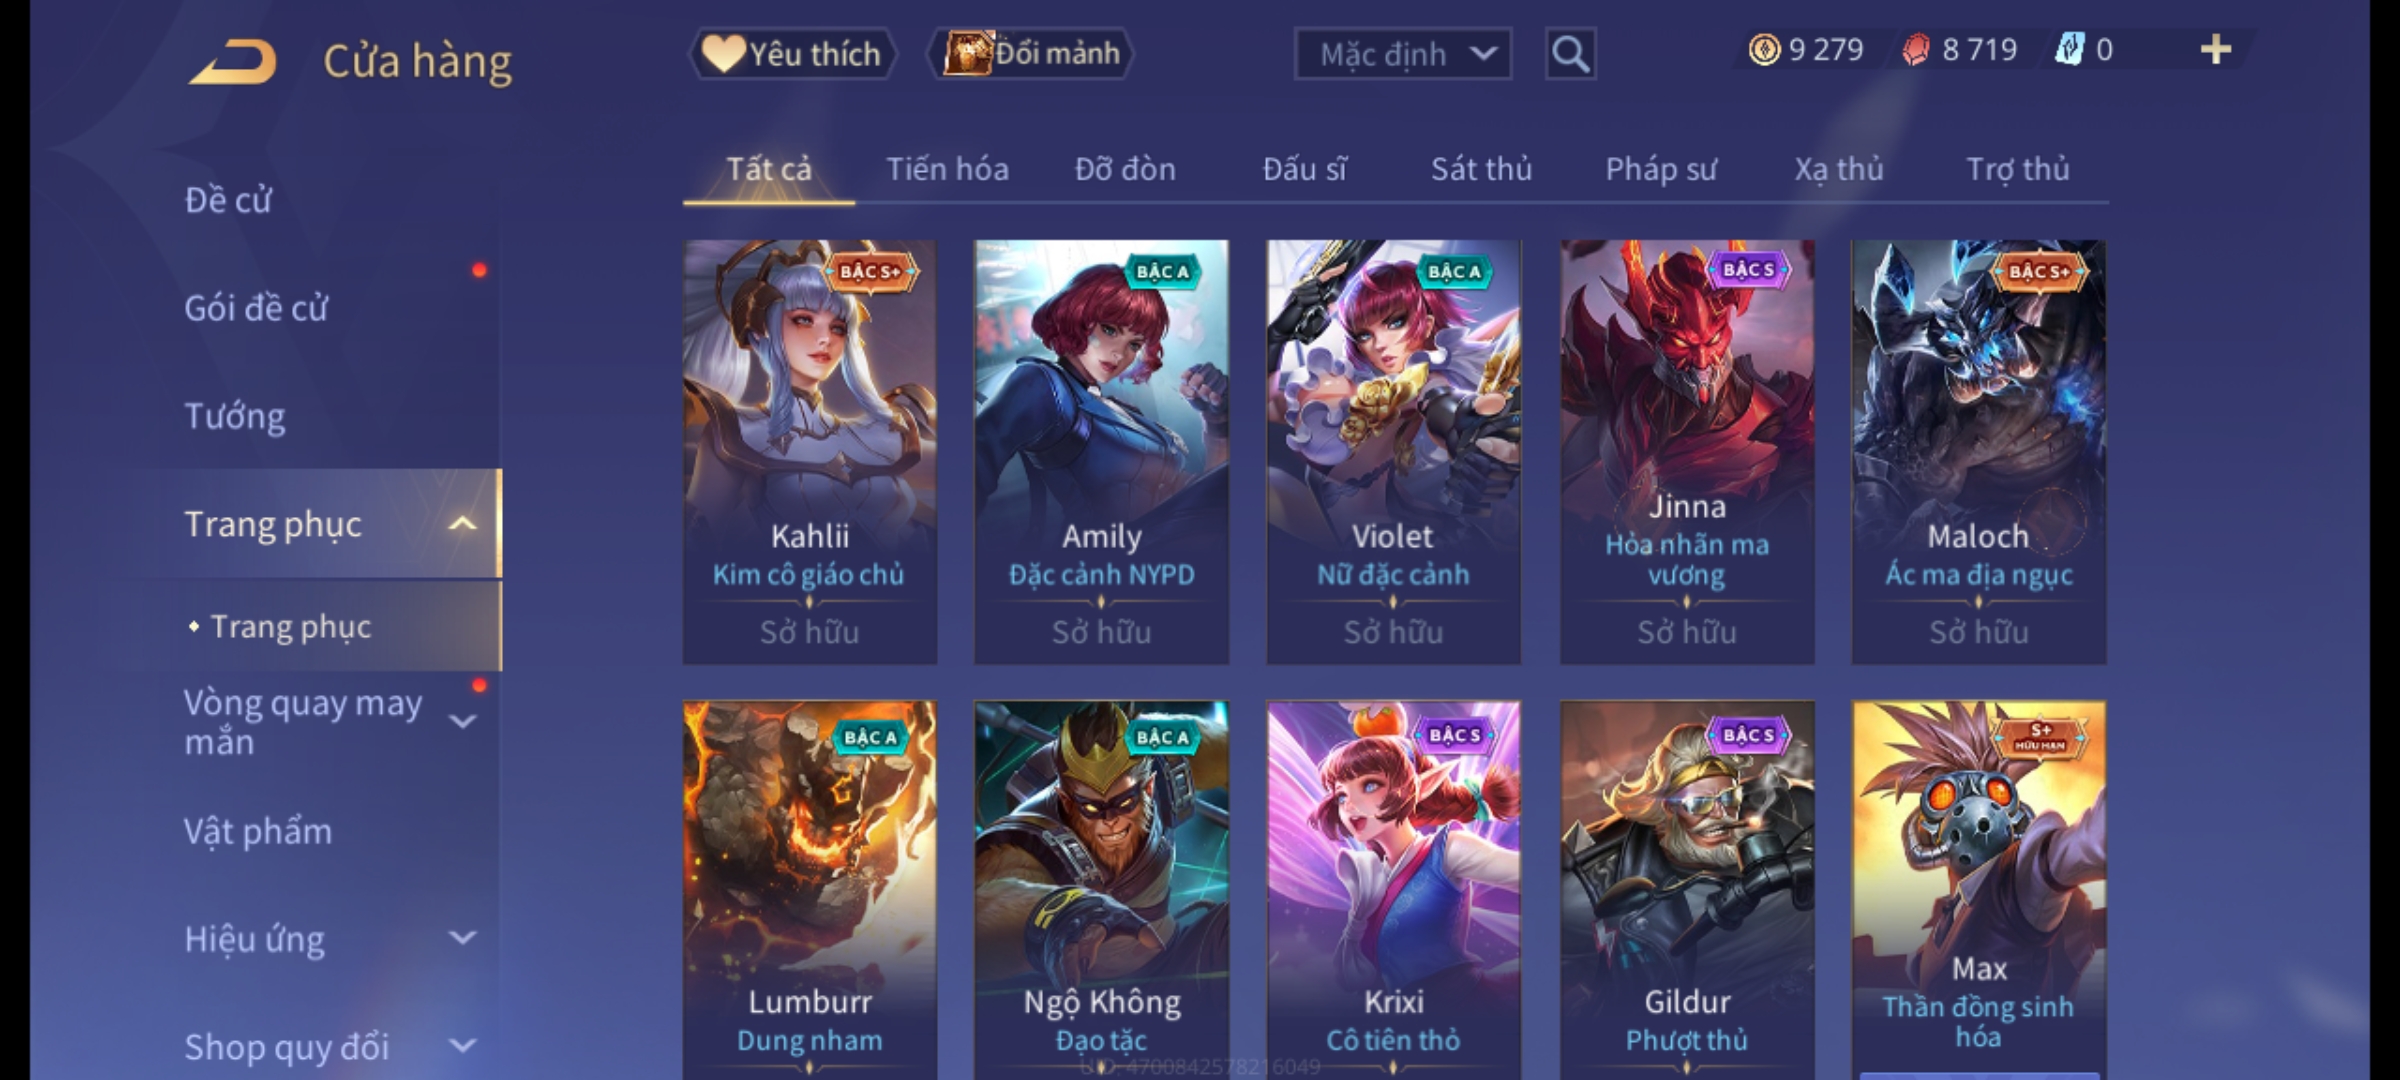This screenshot has height=1080, width=2400.
Task: Open Yêu thích favorites heart button
Action: coord(793,54)
